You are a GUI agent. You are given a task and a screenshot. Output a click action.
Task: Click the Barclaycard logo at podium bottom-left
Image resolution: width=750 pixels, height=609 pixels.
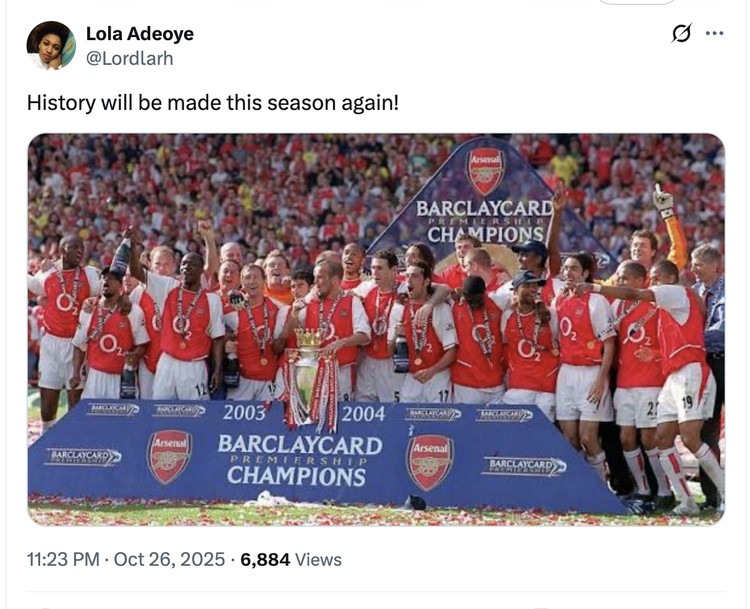pos(83,456)
